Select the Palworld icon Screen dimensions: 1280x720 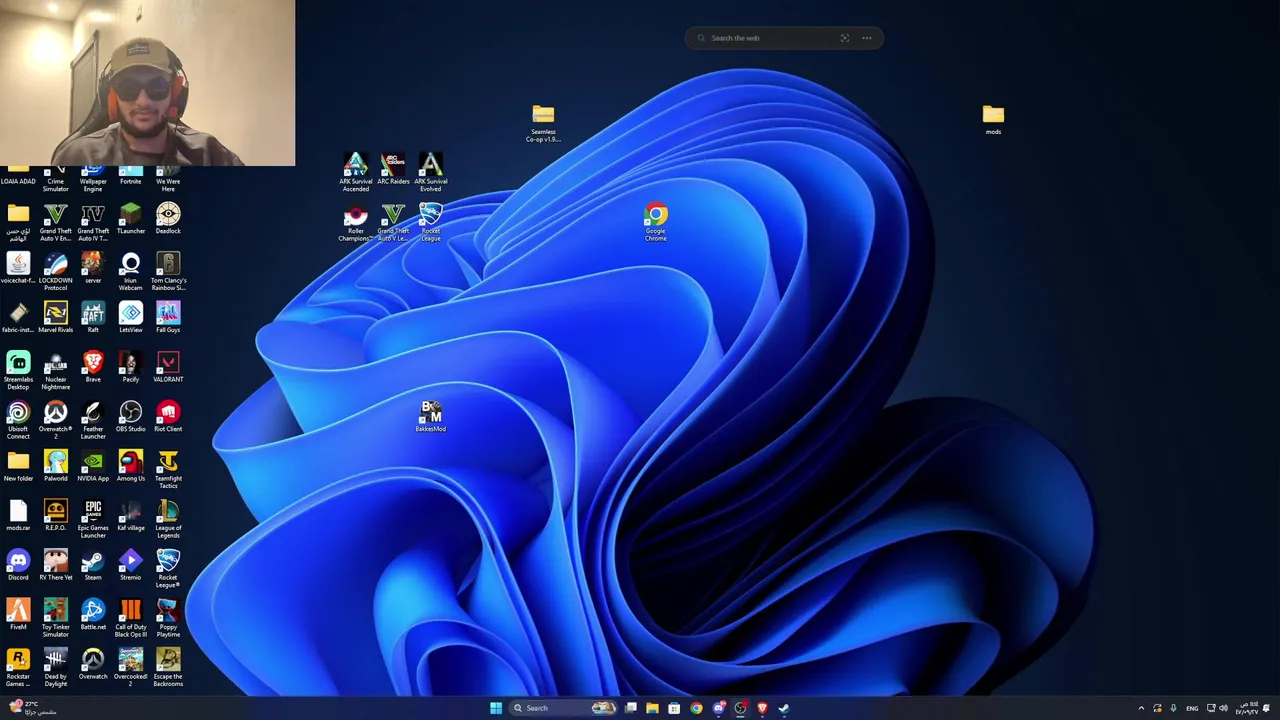tap(55, 466)
